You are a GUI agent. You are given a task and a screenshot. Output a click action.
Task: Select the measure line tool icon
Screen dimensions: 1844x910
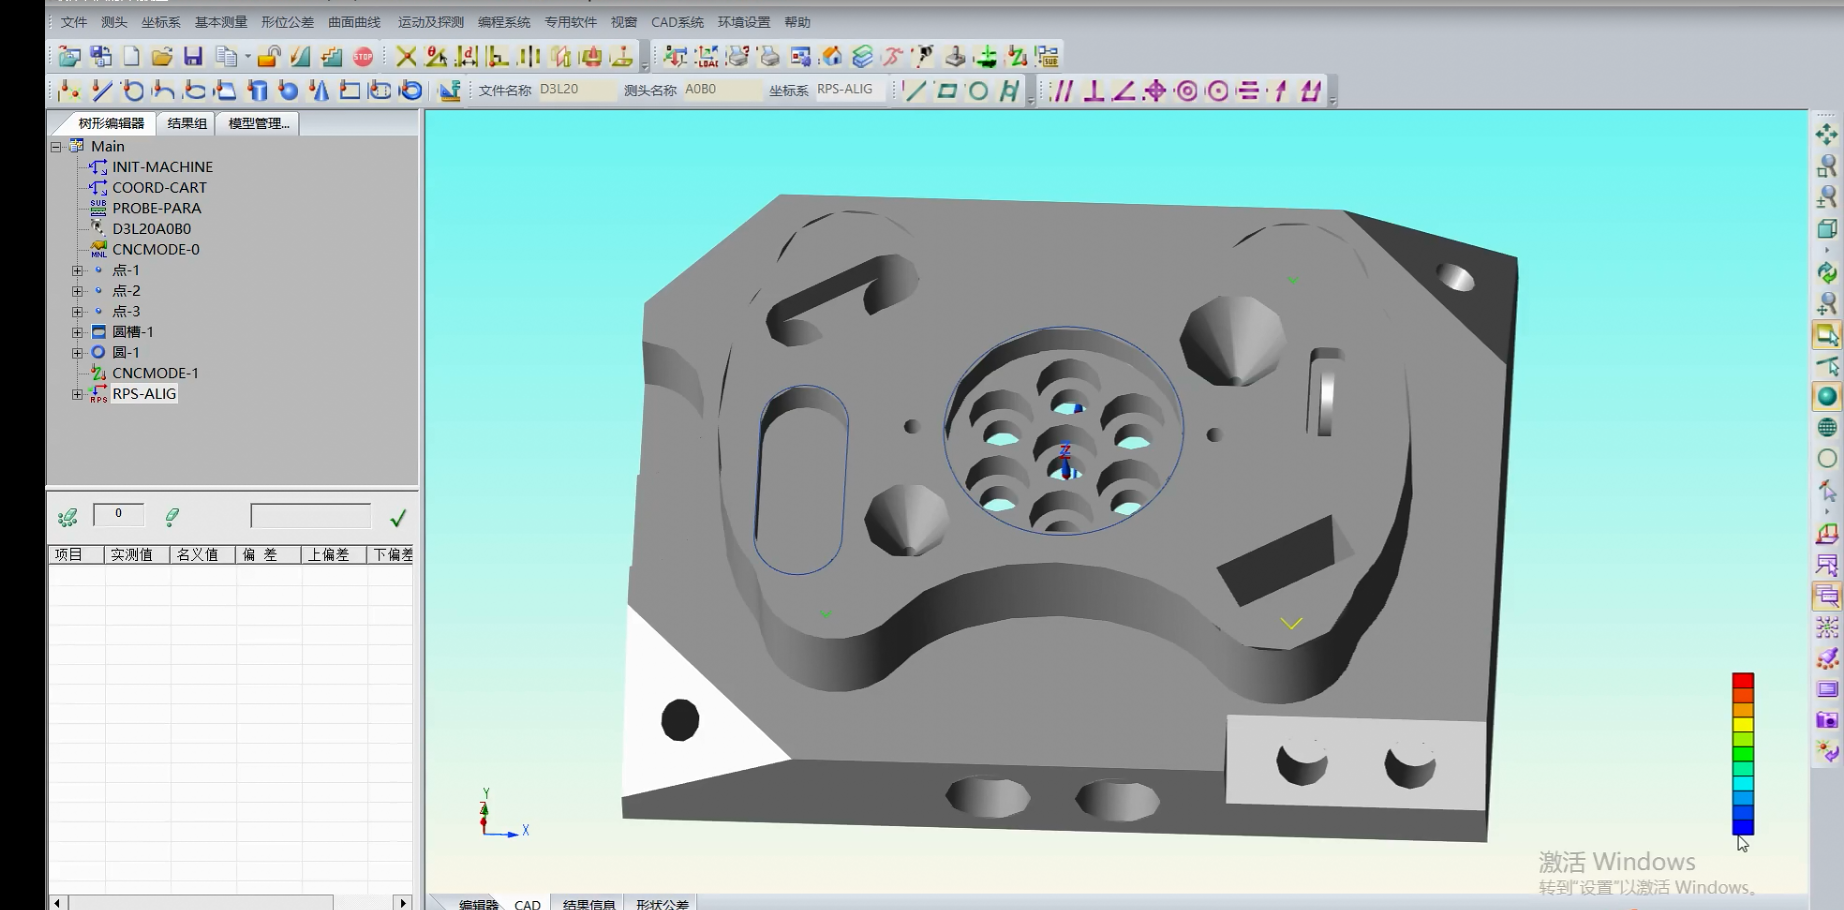[102, 91]
